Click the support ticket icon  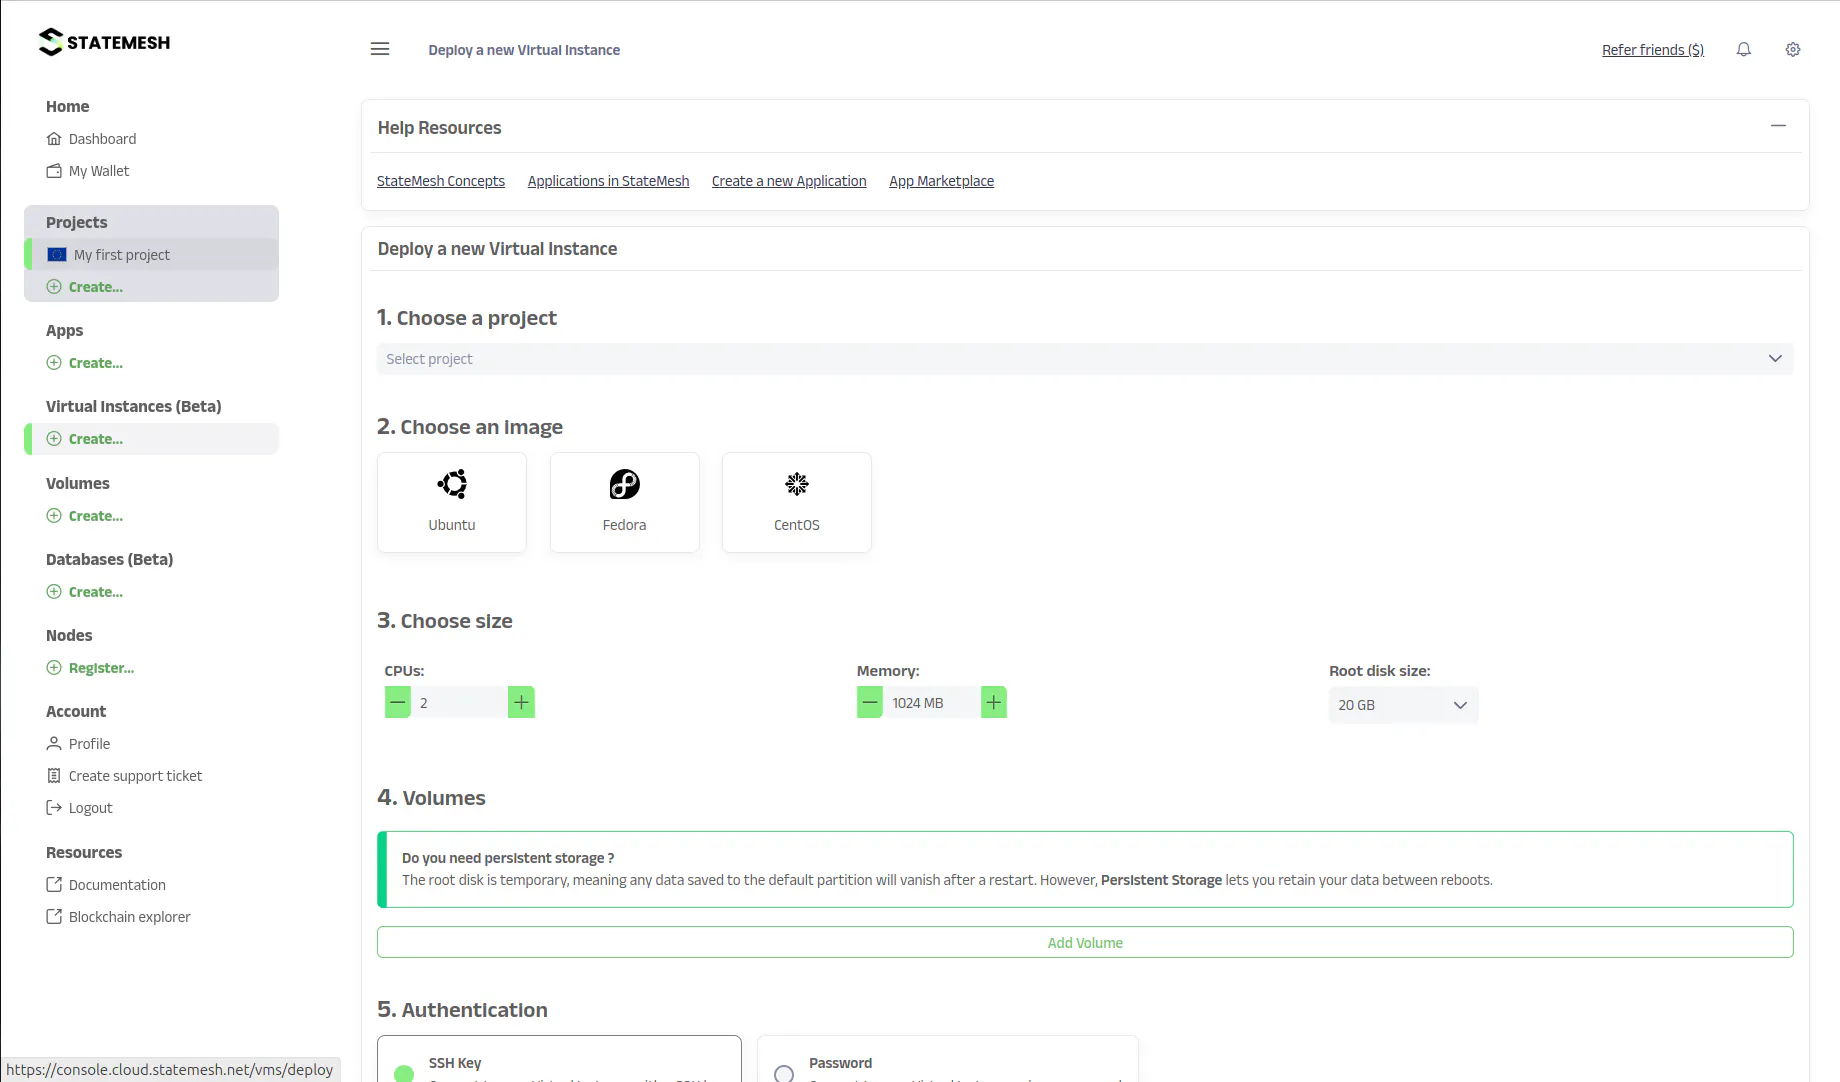click(54, 776)
